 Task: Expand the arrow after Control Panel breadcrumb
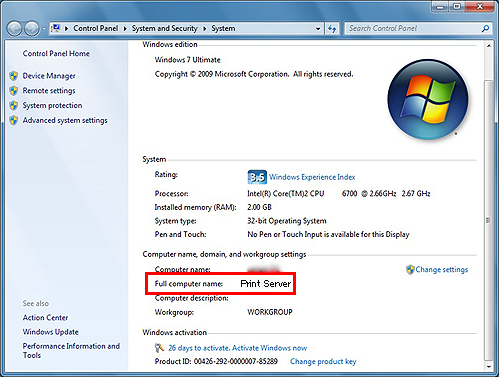125,29
